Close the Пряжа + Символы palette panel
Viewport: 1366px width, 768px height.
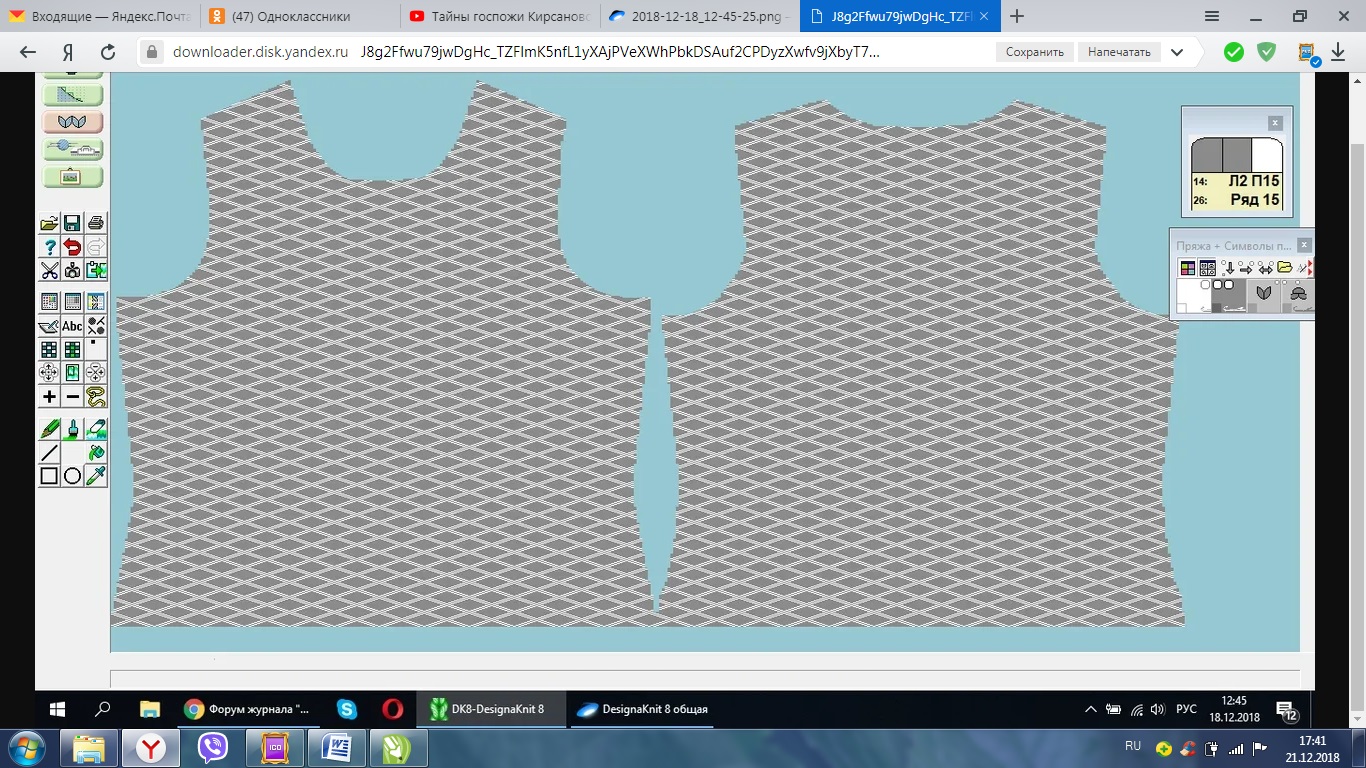pos(1304,245)
